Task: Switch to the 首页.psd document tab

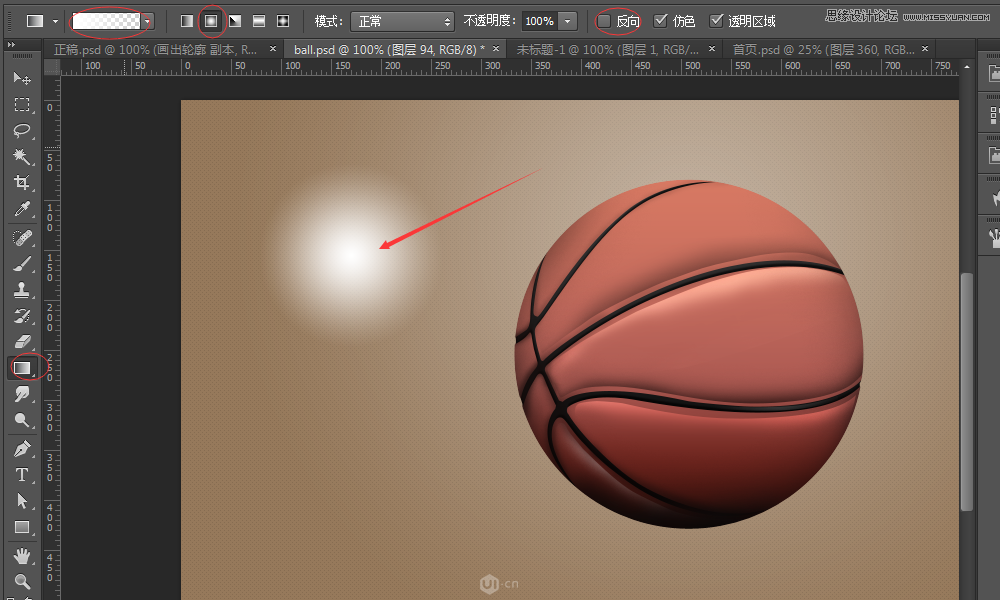Action: pos(823,49)
